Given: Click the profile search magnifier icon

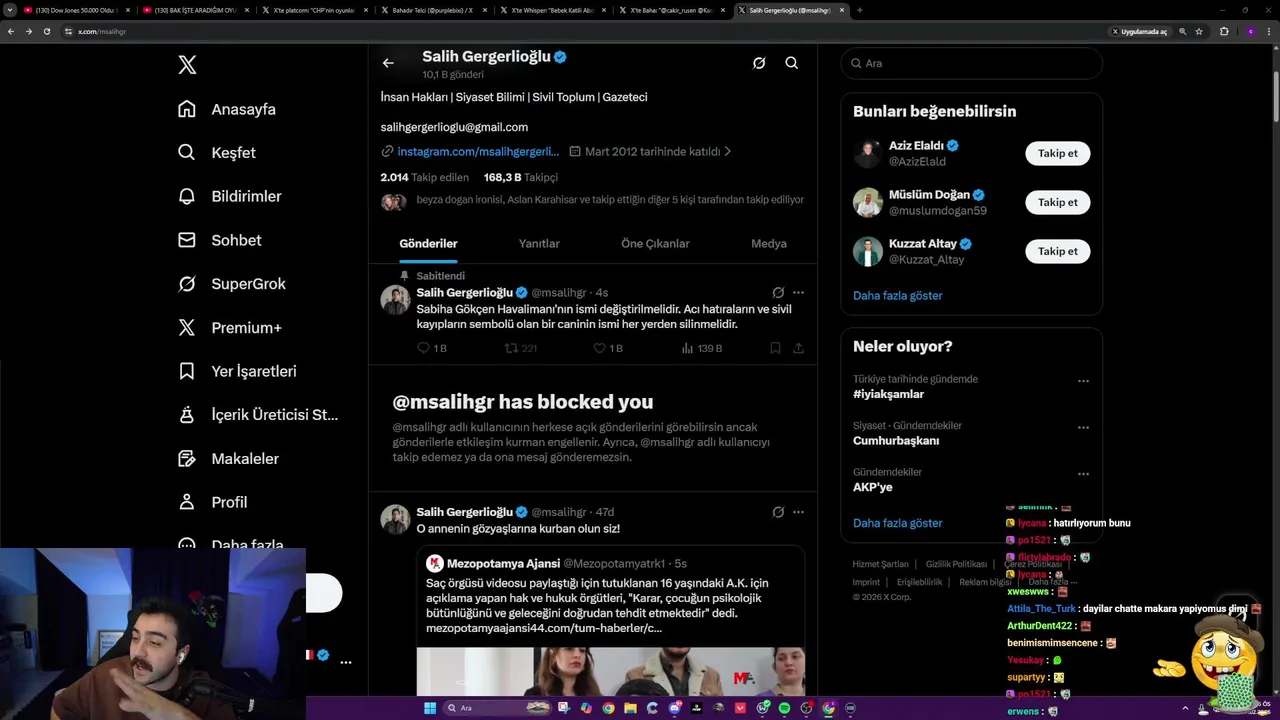Looking at the screenshot, I should click(791, 63).
